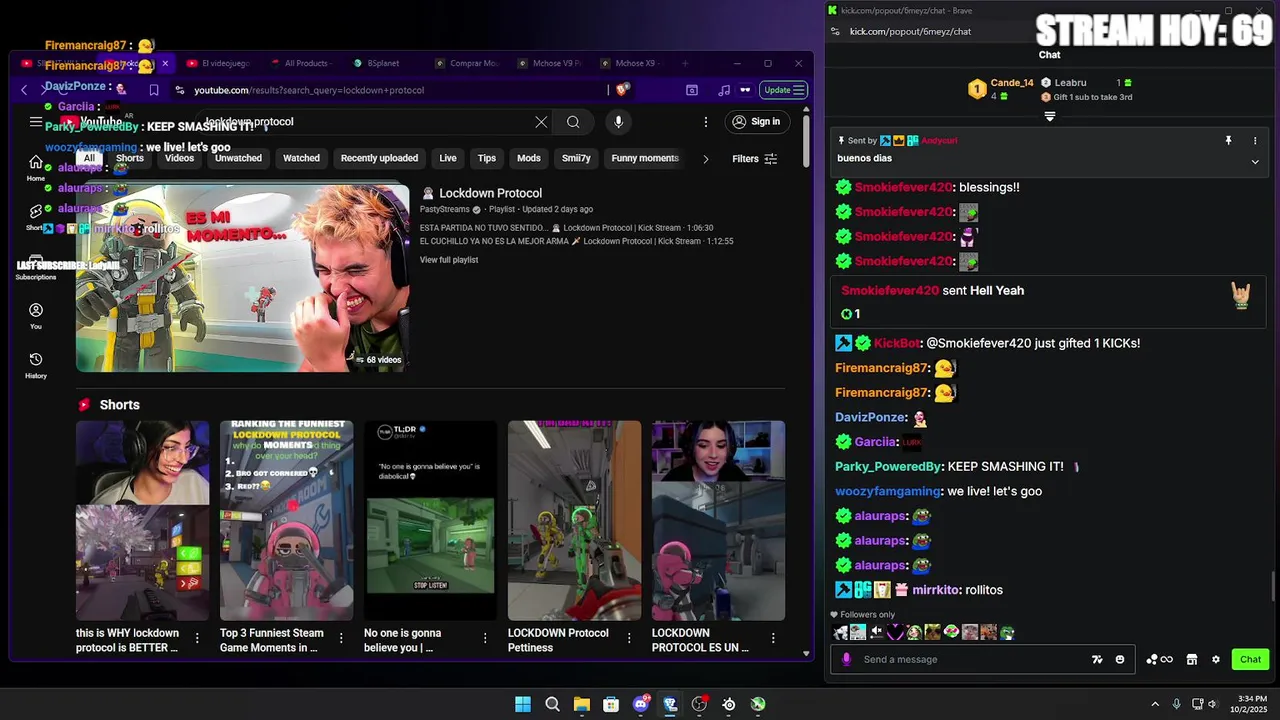1280x720 pixels.
Task: Select the Unwatched filter chip
Action: tap(238, 158)
